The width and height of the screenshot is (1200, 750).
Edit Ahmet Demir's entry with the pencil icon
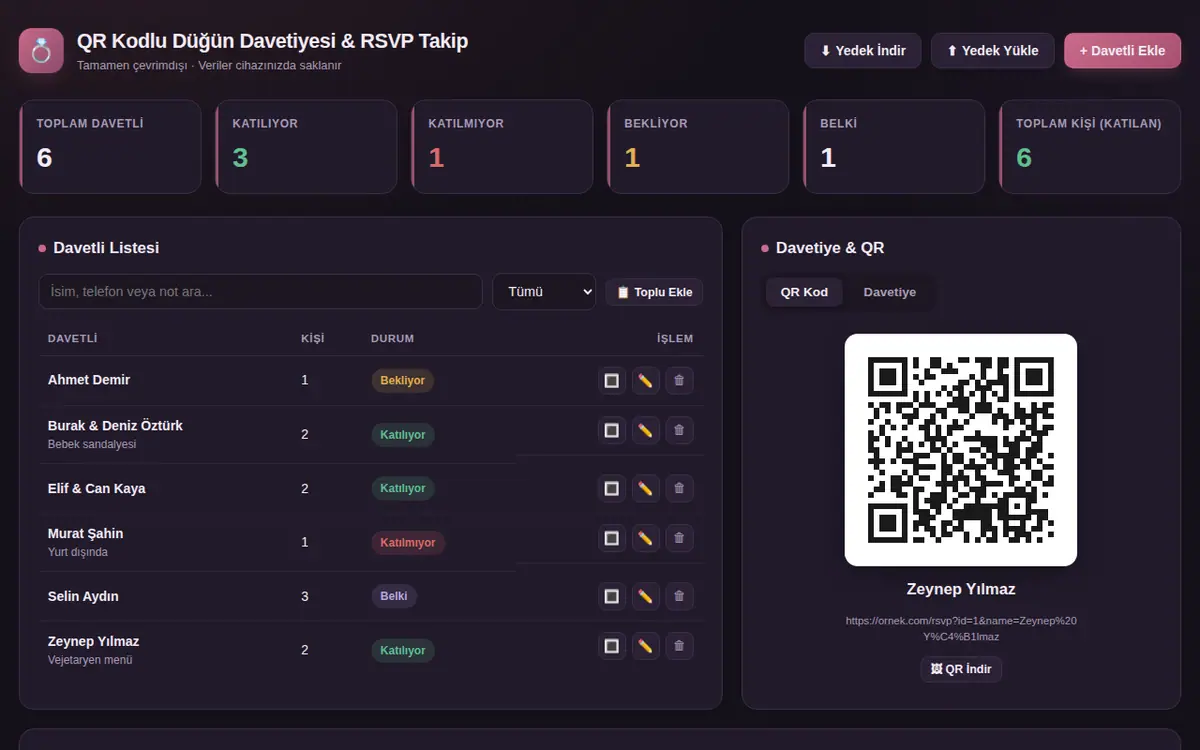click(x=646, y=380)
